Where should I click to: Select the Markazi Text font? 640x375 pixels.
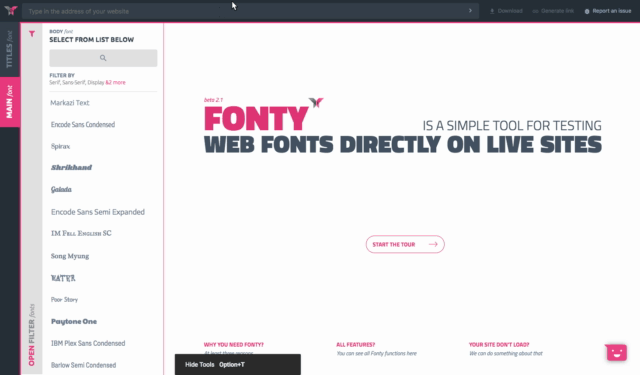coord(70,103)
